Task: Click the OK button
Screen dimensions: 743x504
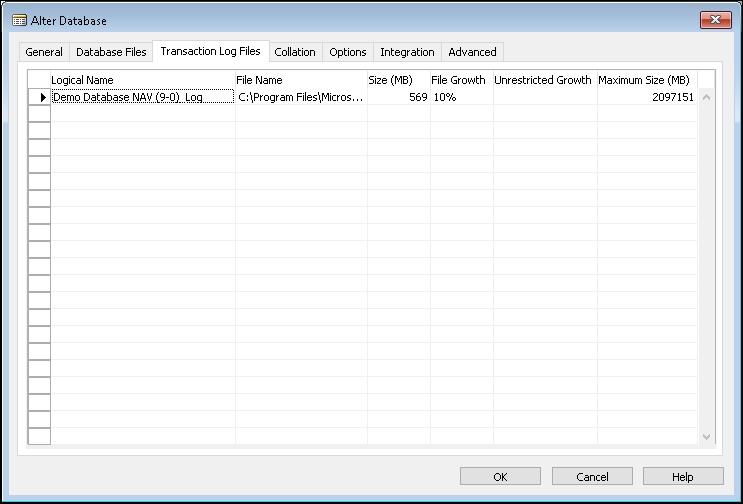Action: 500,477
